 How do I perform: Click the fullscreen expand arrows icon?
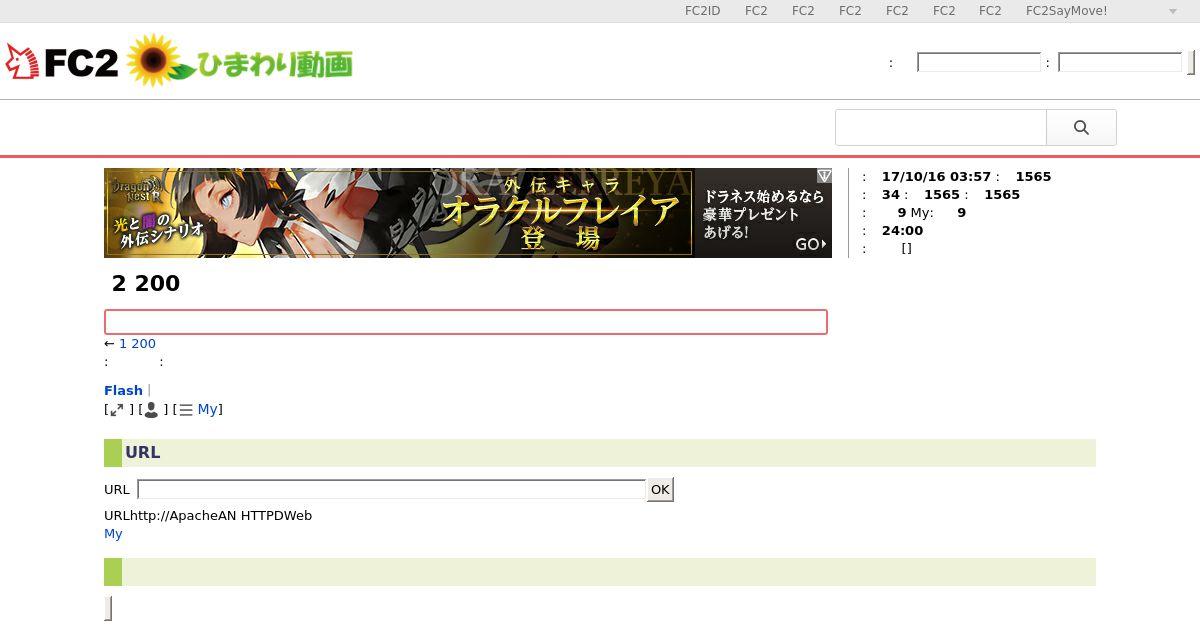(x=117, y=410)
